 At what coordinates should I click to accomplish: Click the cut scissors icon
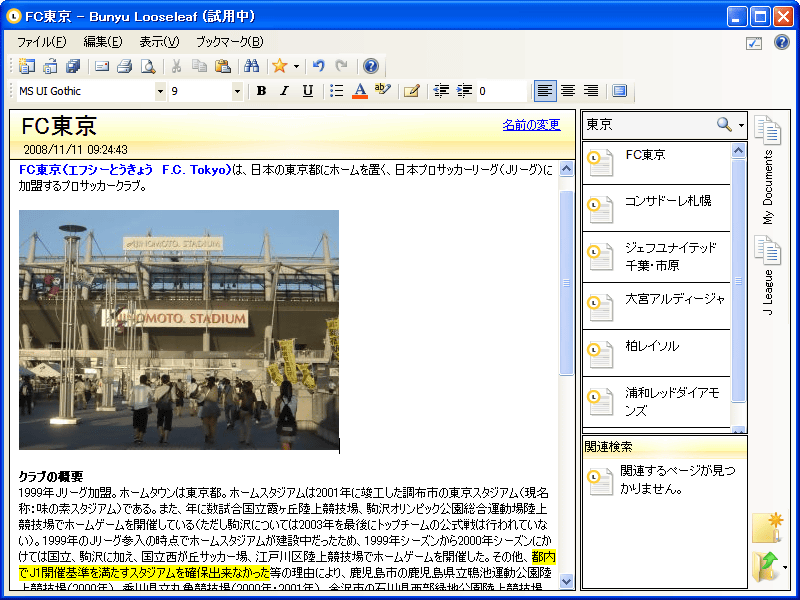(x=177, y=66)
